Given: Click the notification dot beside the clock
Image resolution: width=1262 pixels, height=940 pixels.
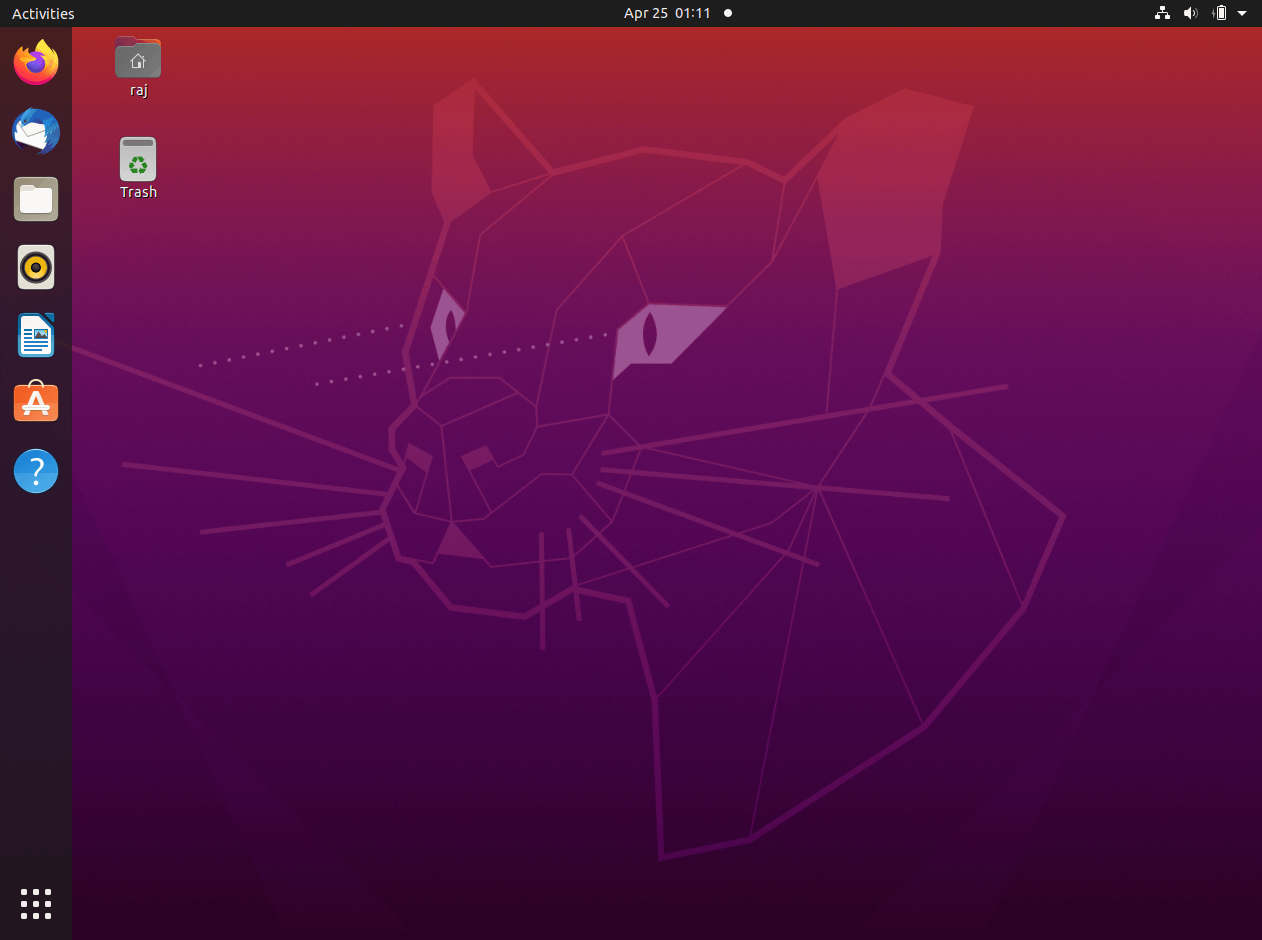Looking at the screenshot, I should coord(728,13).
